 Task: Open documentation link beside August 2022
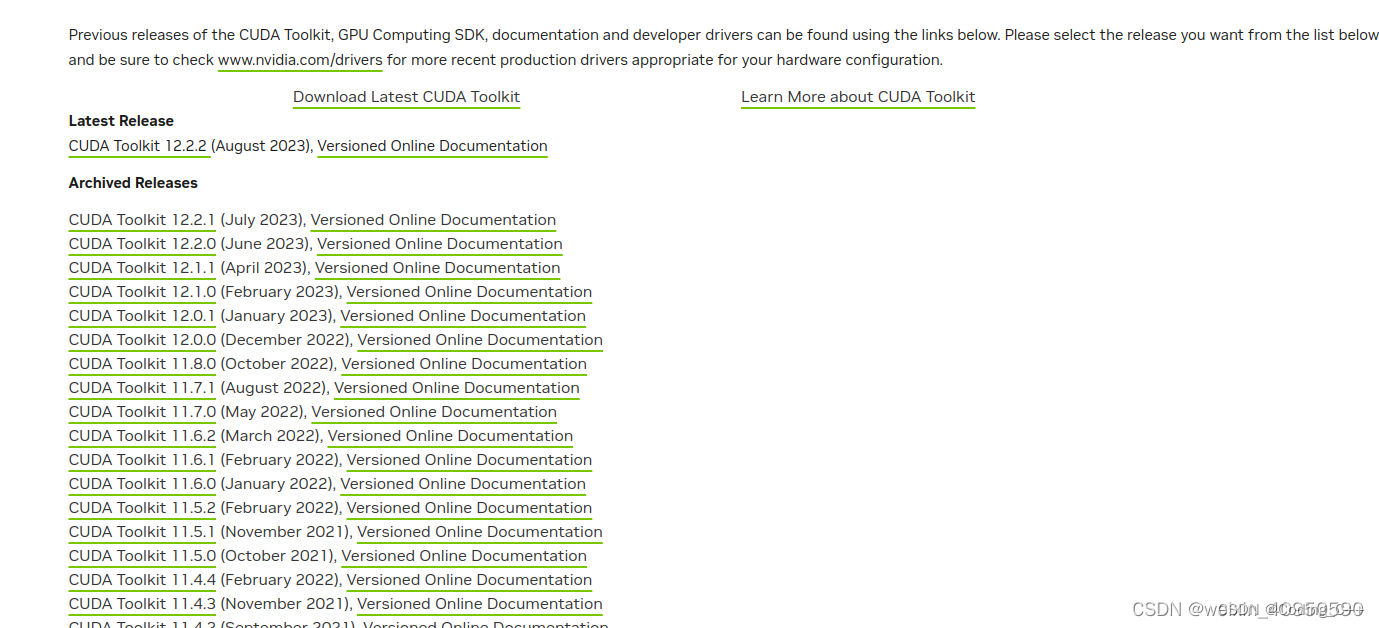coord(457,388)
